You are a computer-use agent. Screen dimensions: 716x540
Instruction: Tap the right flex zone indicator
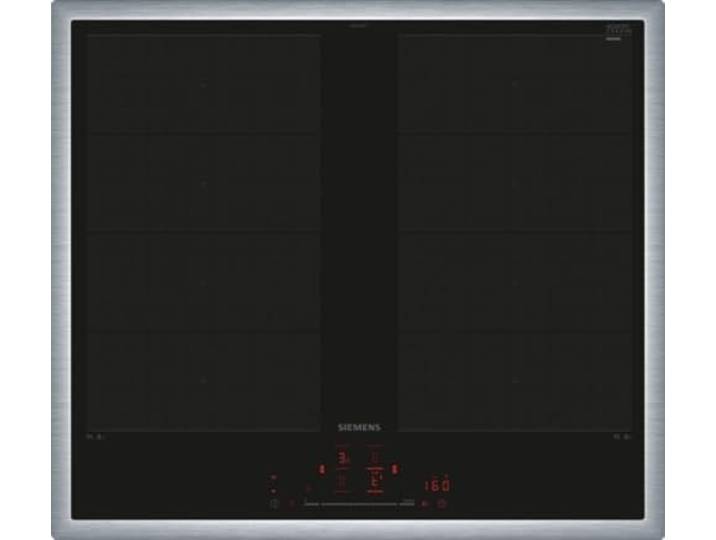(395, 469)
